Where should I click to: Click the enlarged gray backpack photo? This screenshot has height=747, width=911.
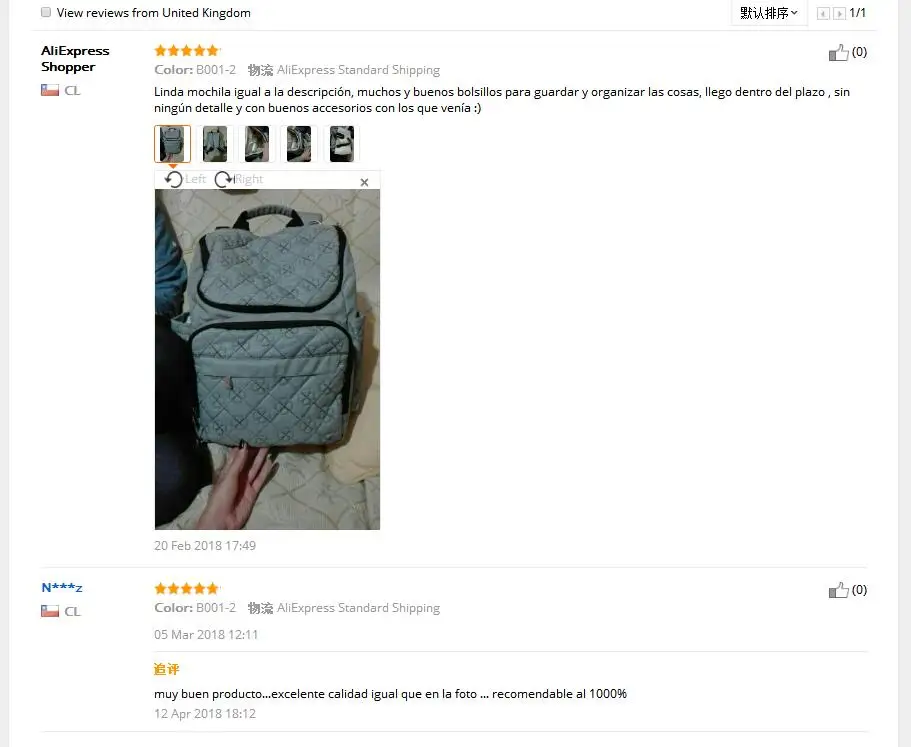click(267, 360)
